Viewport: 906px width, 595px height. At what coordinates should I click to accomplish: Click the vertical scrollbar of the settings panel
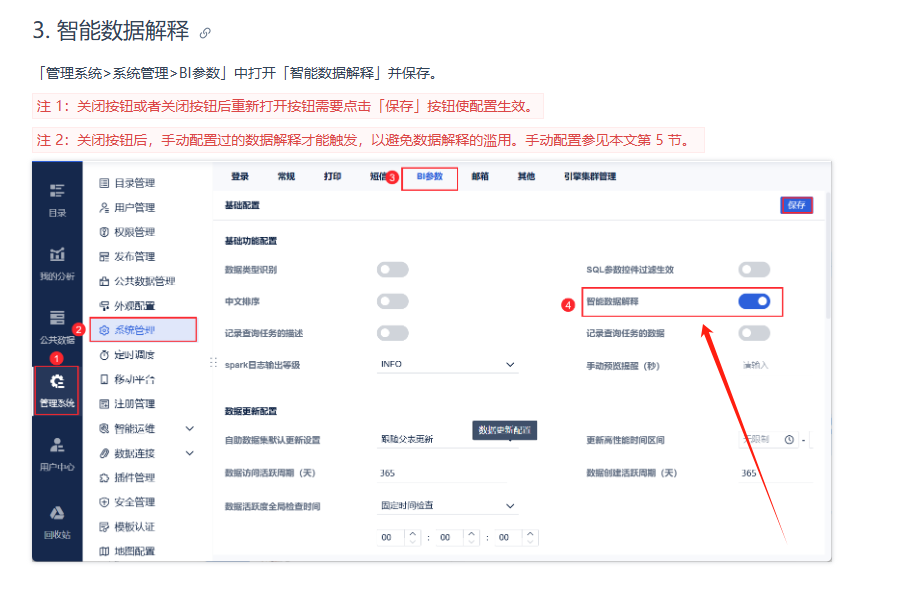tap(829, 255)
